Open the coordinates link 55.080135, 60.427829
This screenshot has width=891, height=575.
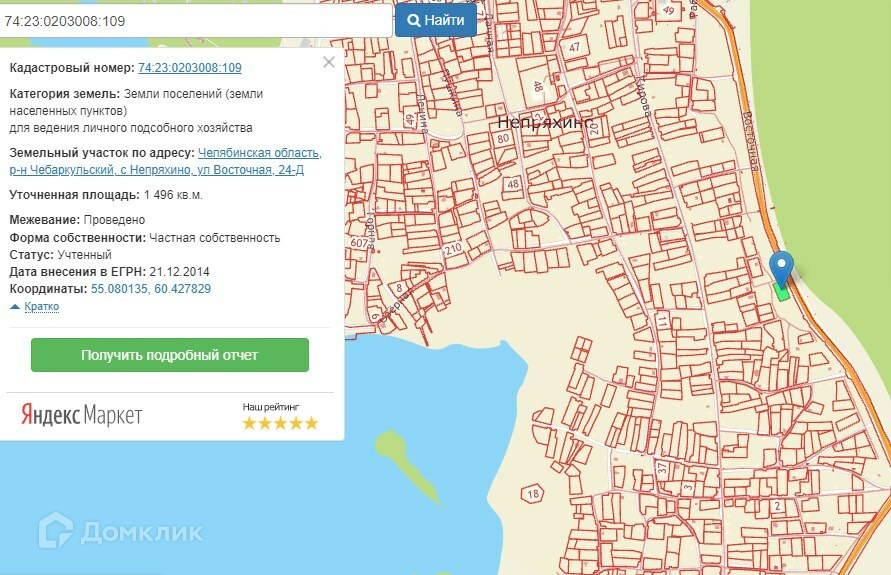coord(151,289)
